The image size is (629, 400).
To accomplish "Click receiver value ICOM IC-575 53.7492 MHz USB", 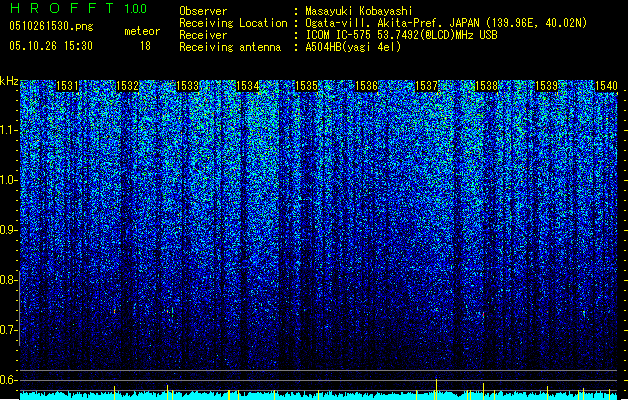I will (401, 35).
